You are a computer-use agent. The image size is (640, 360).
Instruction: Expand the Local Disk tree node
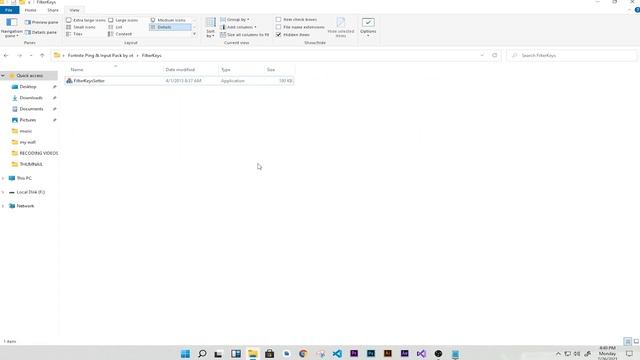coord(3,192)
